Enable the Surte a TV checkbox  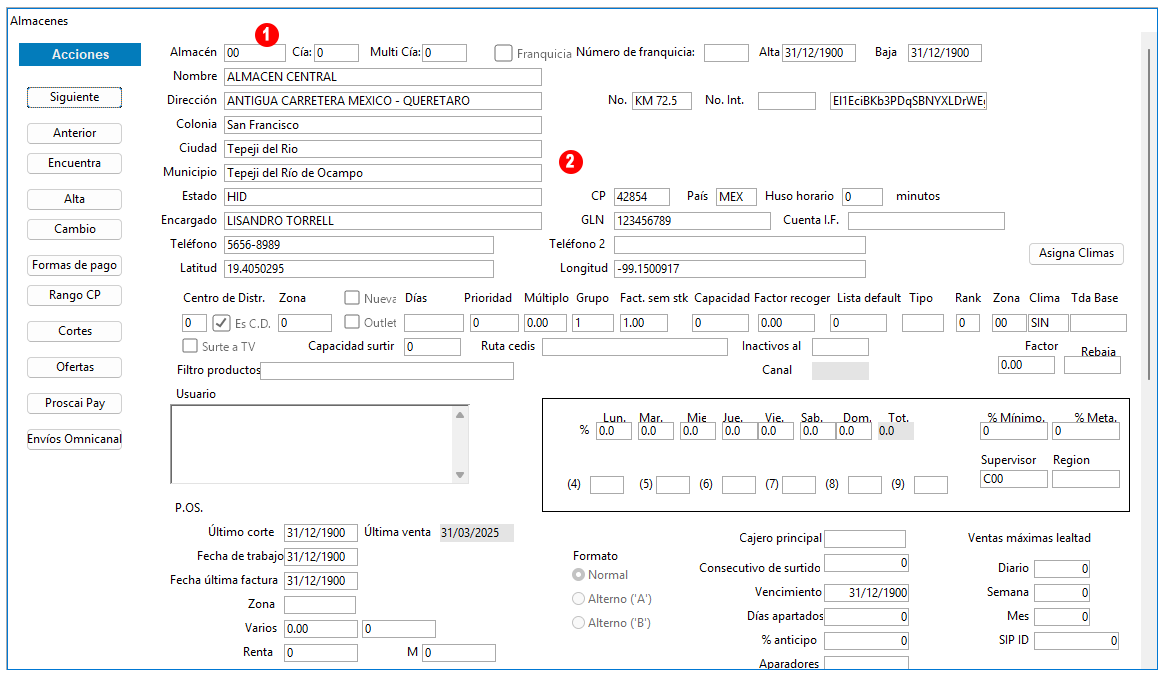click(x=190, y=346)
